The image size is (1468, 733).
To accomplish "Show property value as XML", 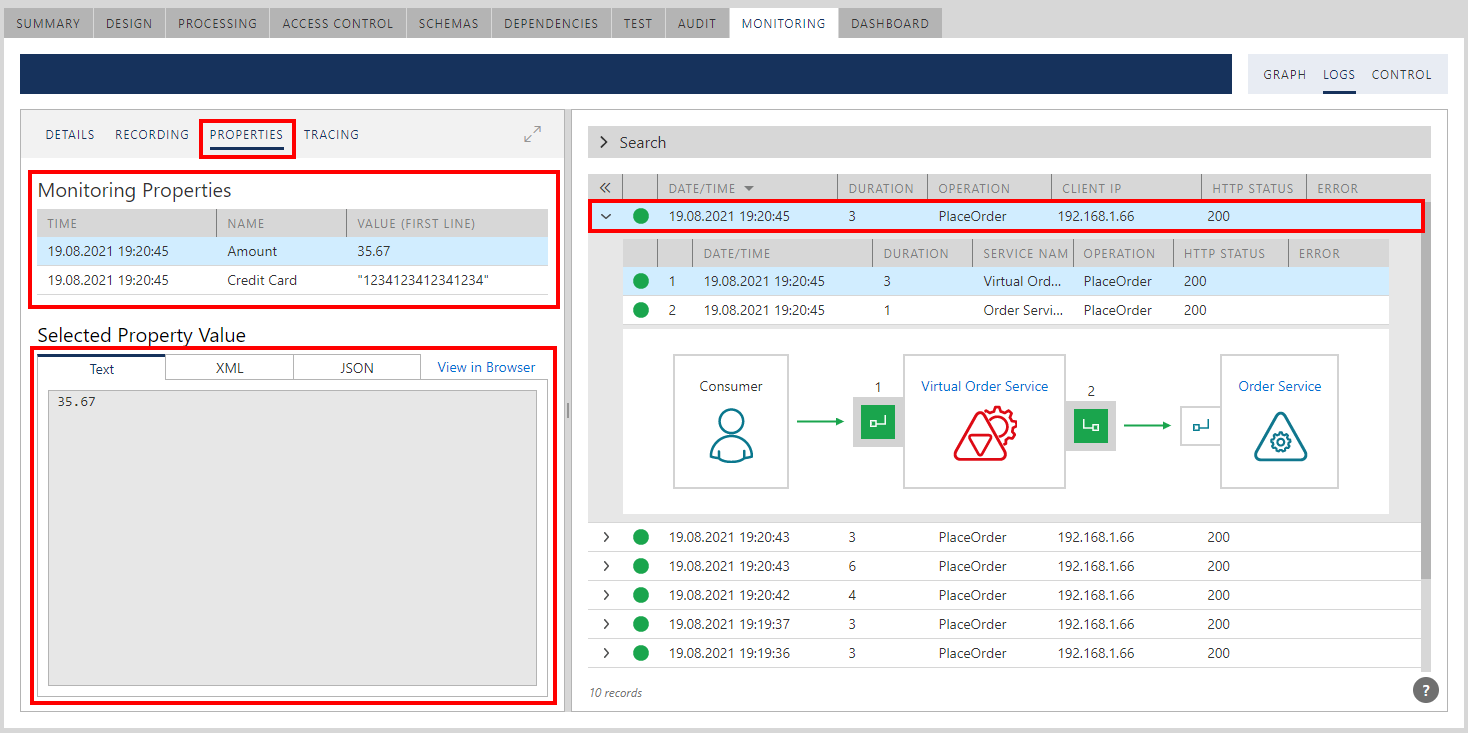I will pos(230,368).
